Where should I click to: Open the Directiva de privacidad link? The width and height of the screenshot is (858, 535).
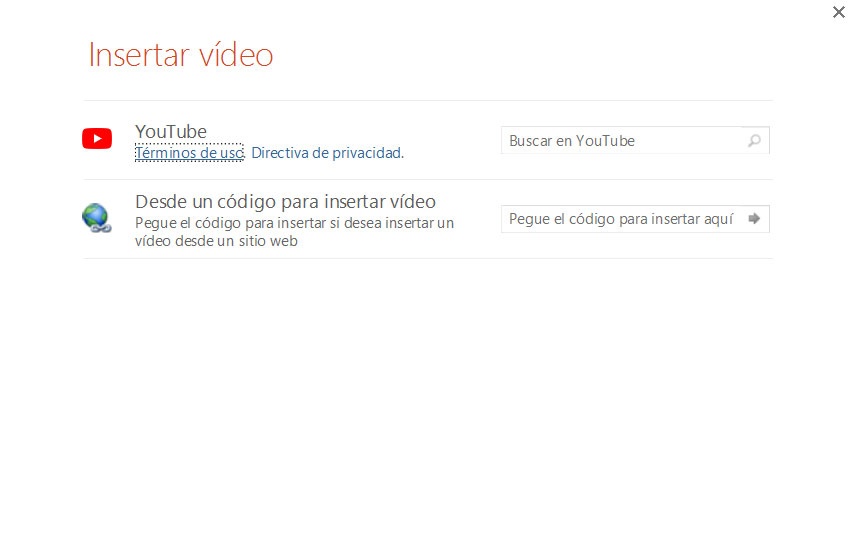[327, 153]
